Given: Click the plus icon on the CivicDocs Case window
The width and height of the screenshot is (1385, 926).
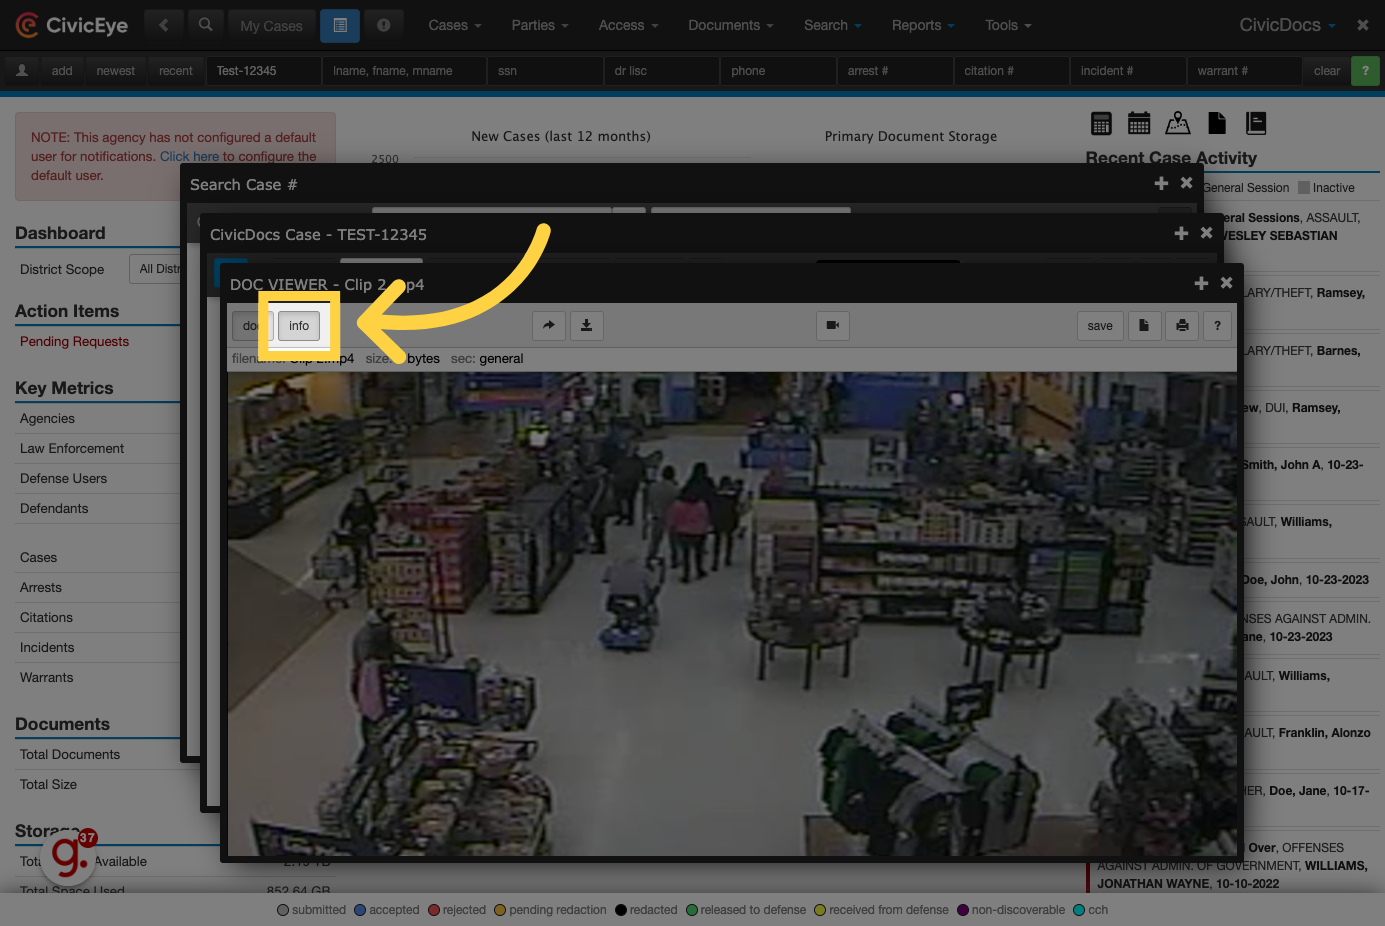Looking at the screenshot, I should [x=1181, y=233].
